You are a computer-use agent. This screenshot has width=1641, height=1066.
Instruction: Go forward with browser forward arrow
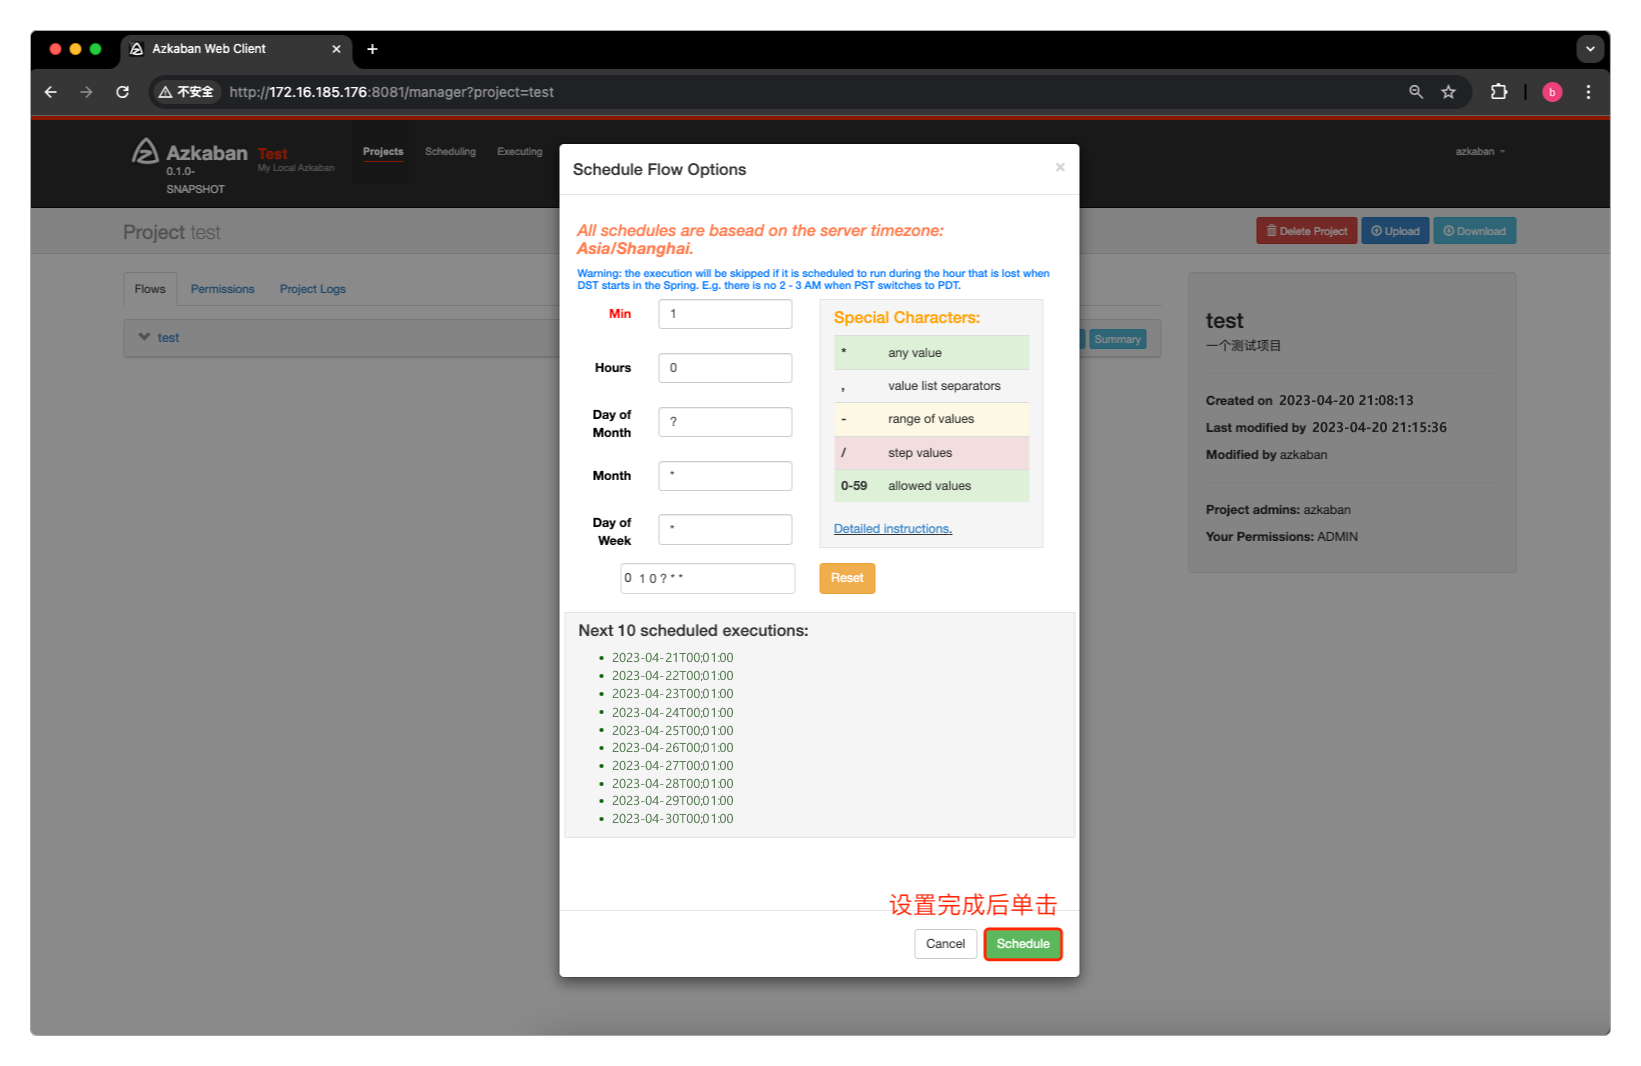pos(87,92)
